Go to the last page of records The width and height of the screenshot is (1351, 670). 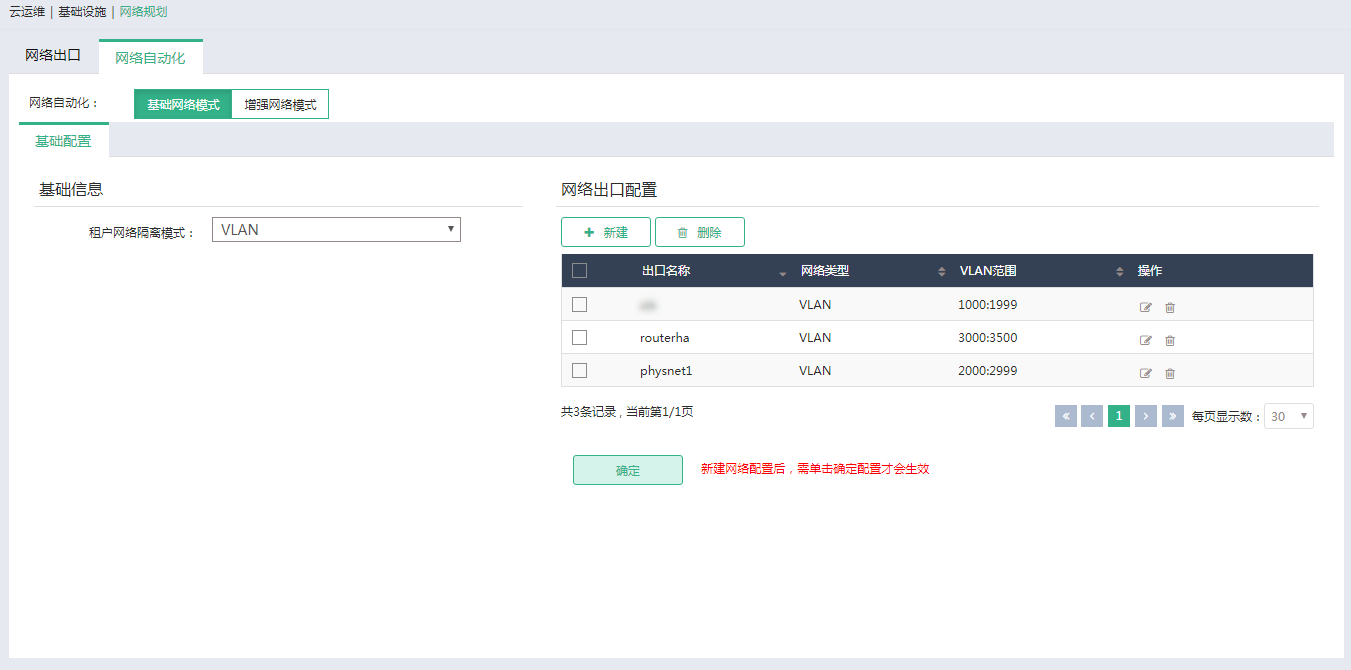pos(1173,416)
